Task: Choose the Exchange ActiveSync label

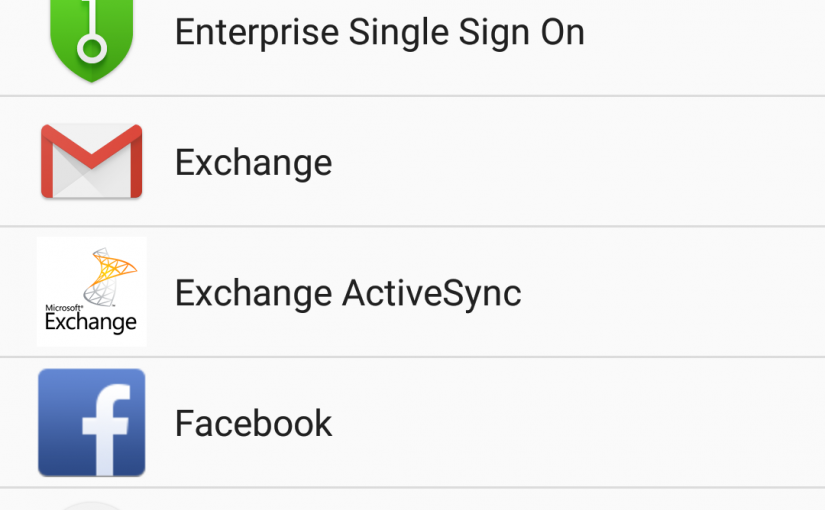Action: point(348,293)
